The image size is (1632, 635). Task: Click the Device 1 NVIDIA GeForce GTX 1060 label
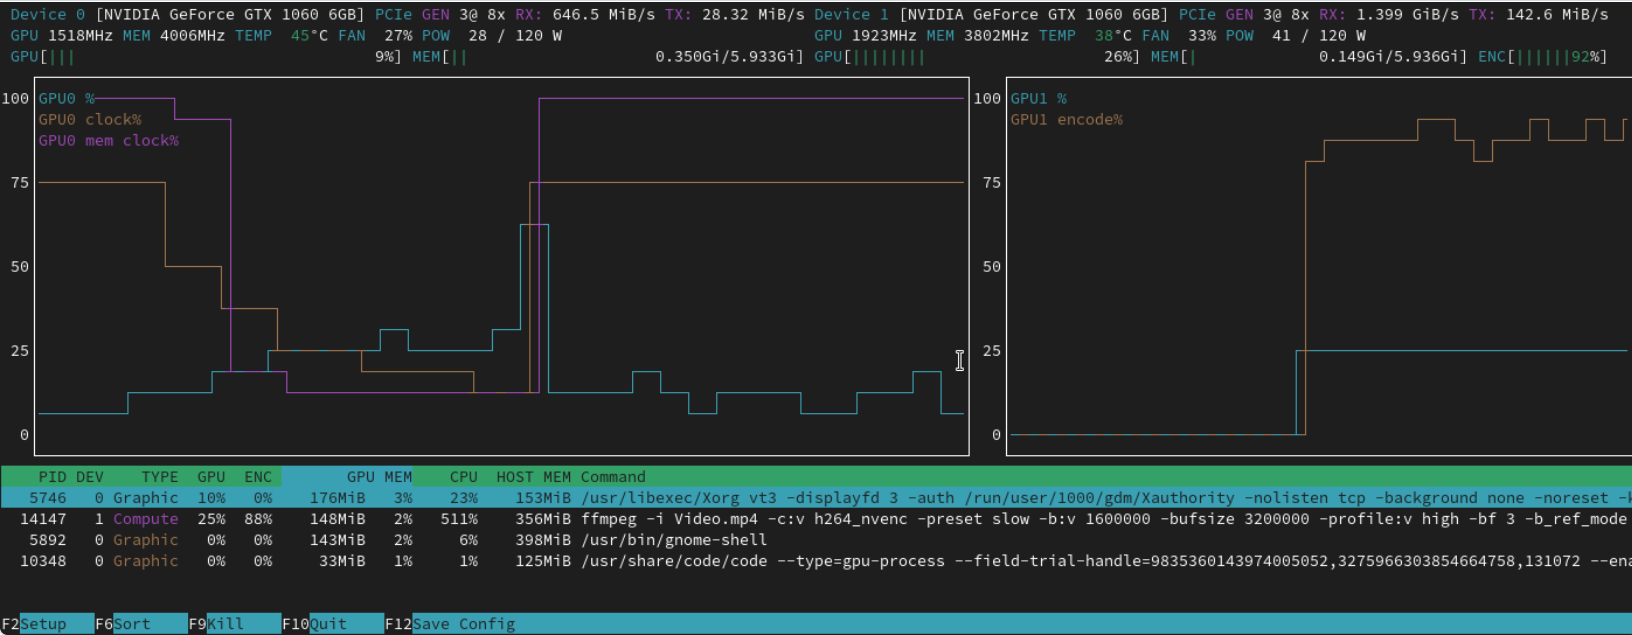point(992,14)
